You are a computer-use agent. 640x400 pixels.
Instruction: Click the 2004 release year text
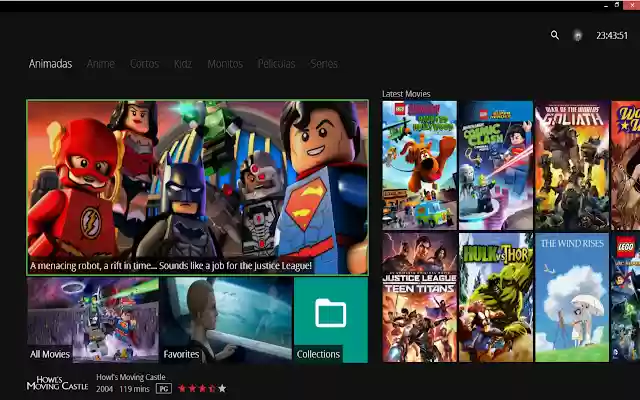click(x=104, y=389)
